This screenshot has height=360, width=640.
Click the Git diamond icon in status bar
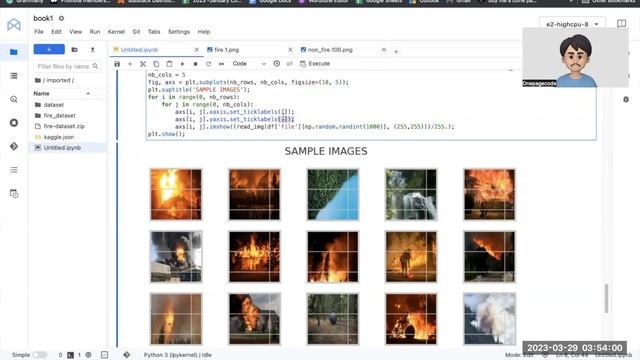(x=127, y=355)
